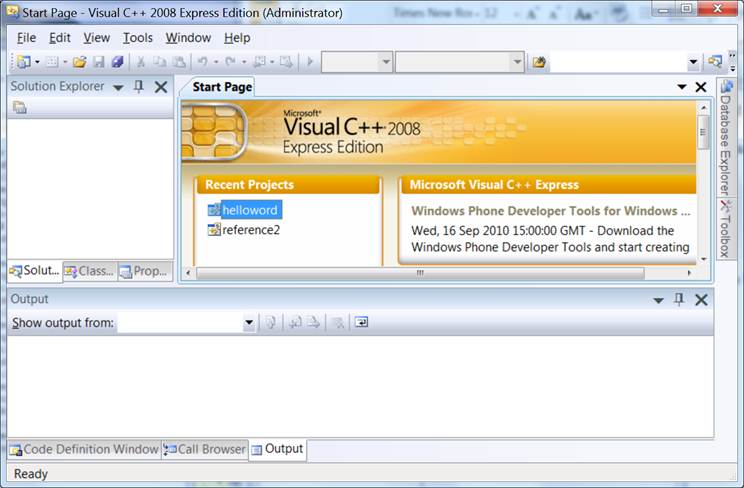This screenshot has height=488, width=744.
Task: Open the Solution Platforms combo box
Action: point(460,62)
